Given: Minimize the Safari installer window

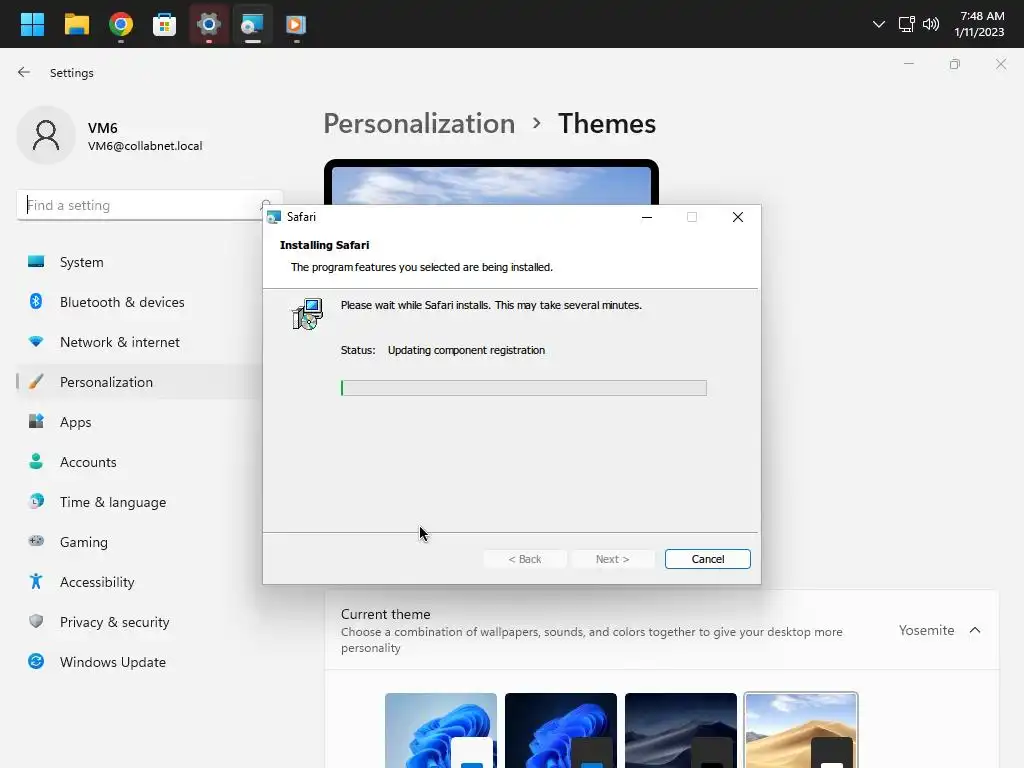Looking at the screenshot, I should tap(647, 217).
